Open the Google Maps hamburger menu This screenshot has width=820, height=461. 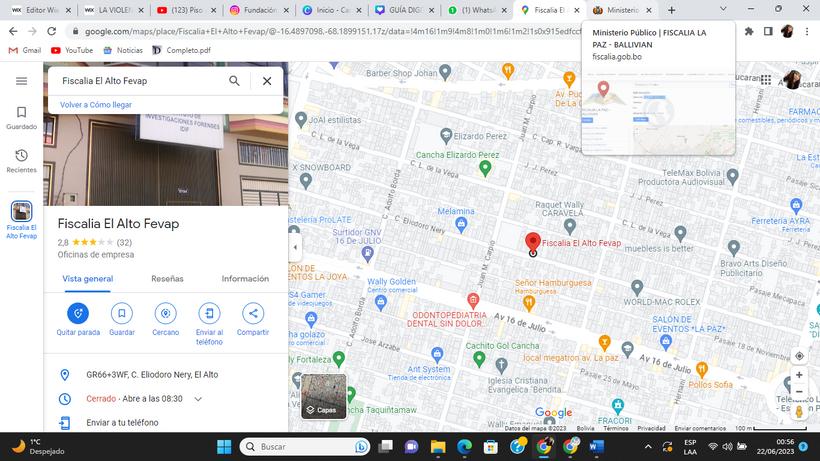click(21, 81)
